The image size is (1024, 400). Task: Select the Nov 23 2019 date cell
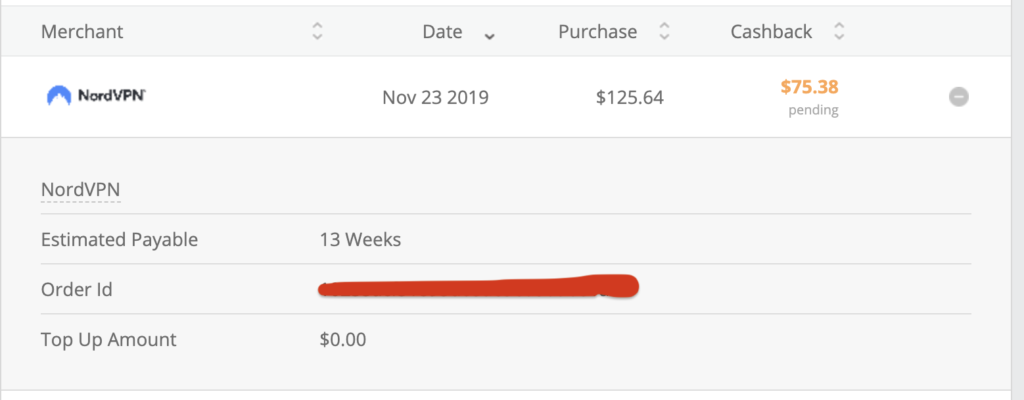[435, 98]
